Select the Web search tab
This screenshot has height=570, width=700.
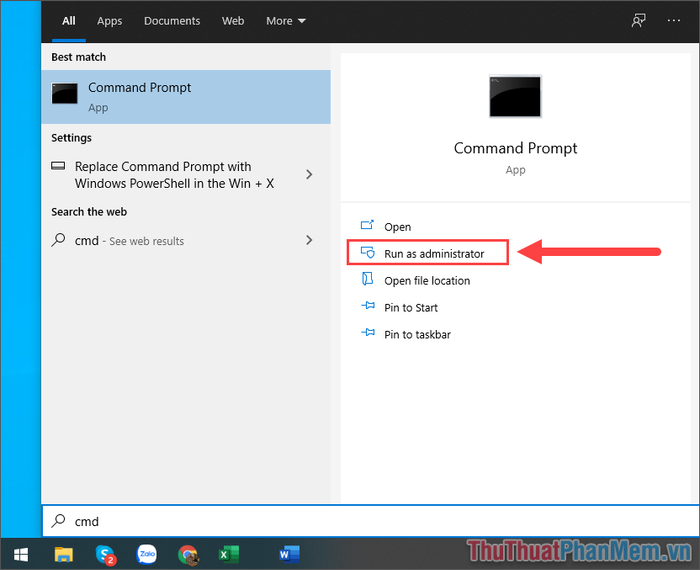point(233,21)
